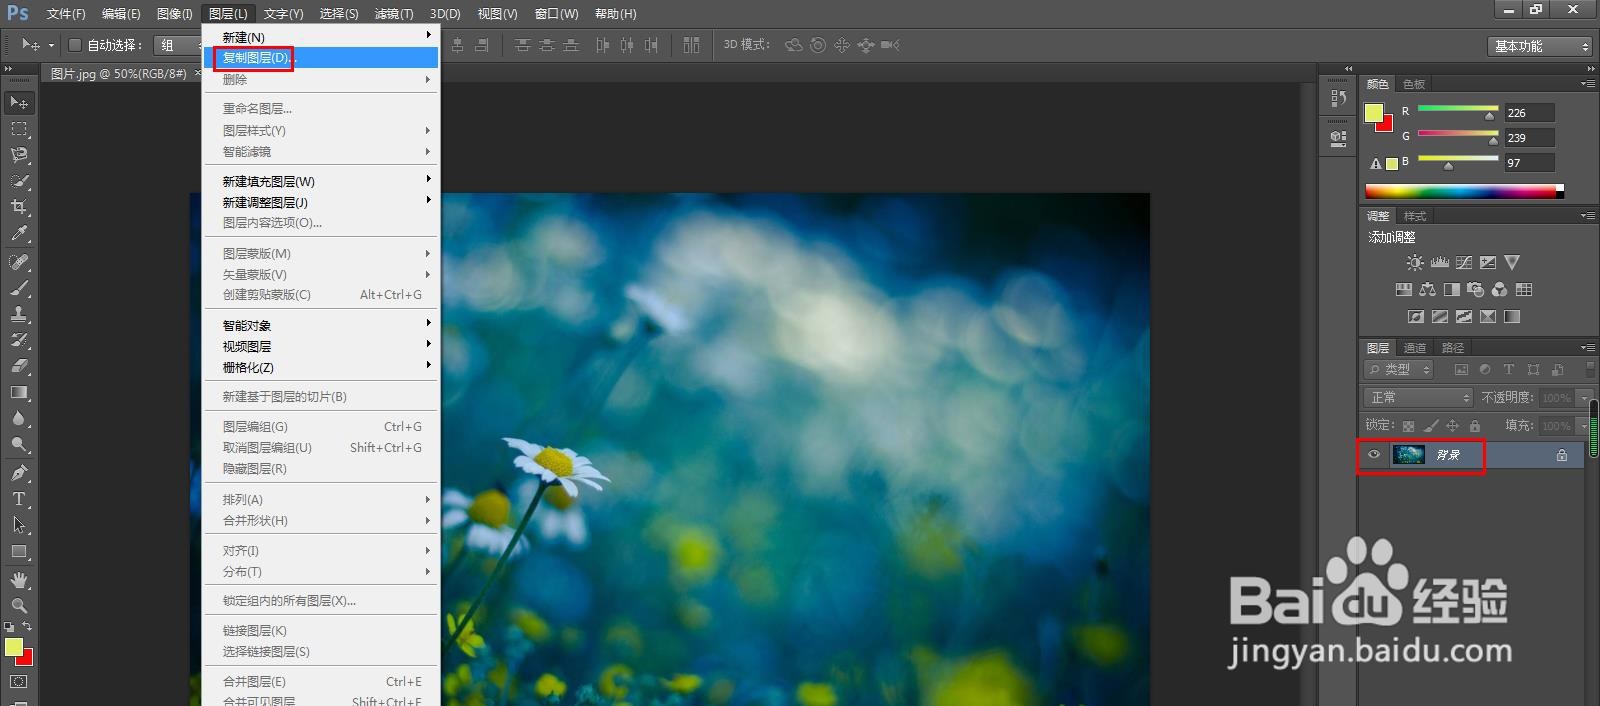1600x706 pixels.
Task: Select the Blur tool
Action: point(19,418)
